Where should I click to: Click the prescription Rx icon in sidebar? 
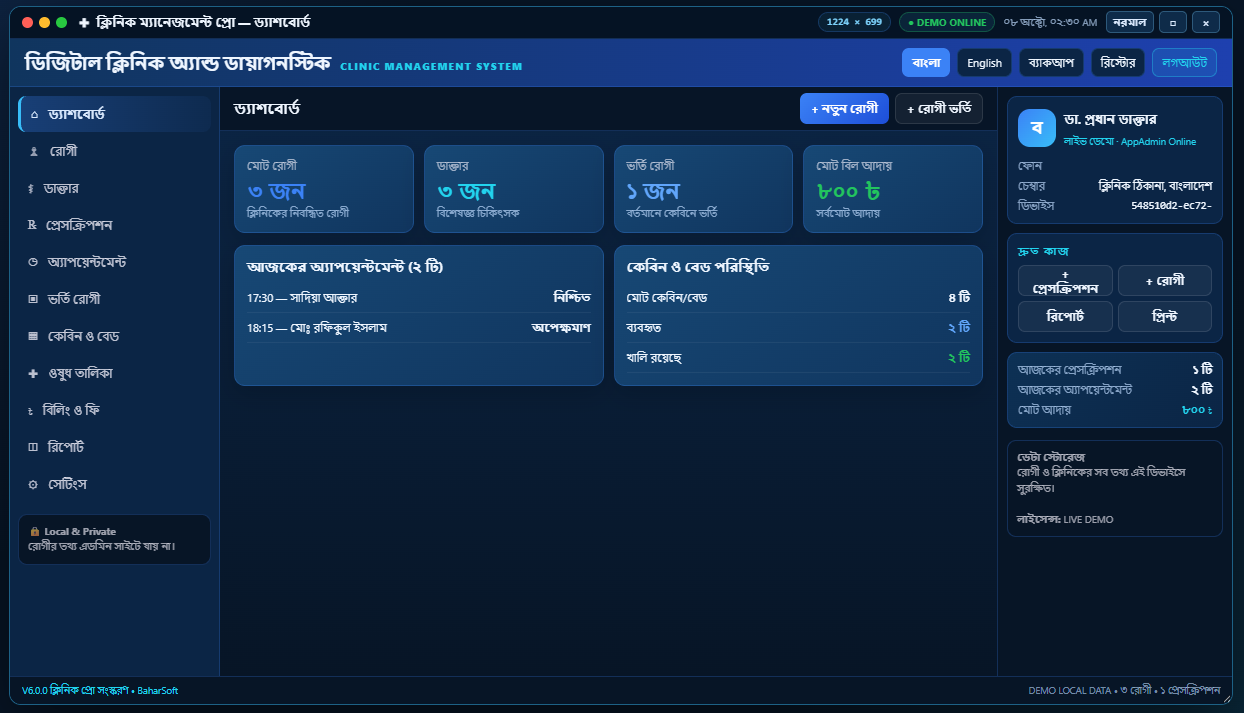(x=33, y=226)
